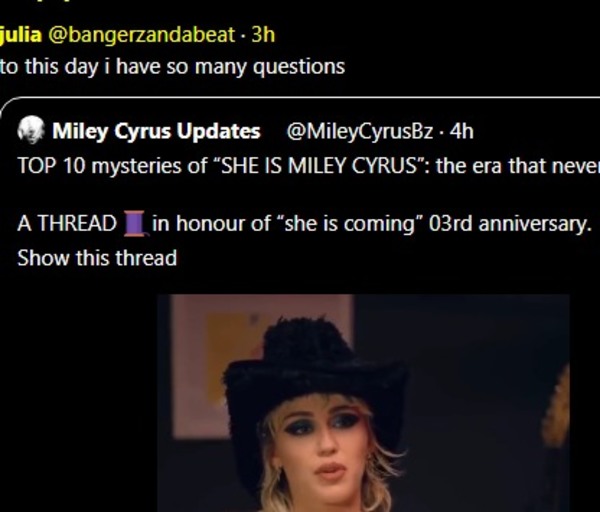Open the 4h timestamp on quoted tweet
600x512 pixels.
pyautogui.click(x=461, y=131)
